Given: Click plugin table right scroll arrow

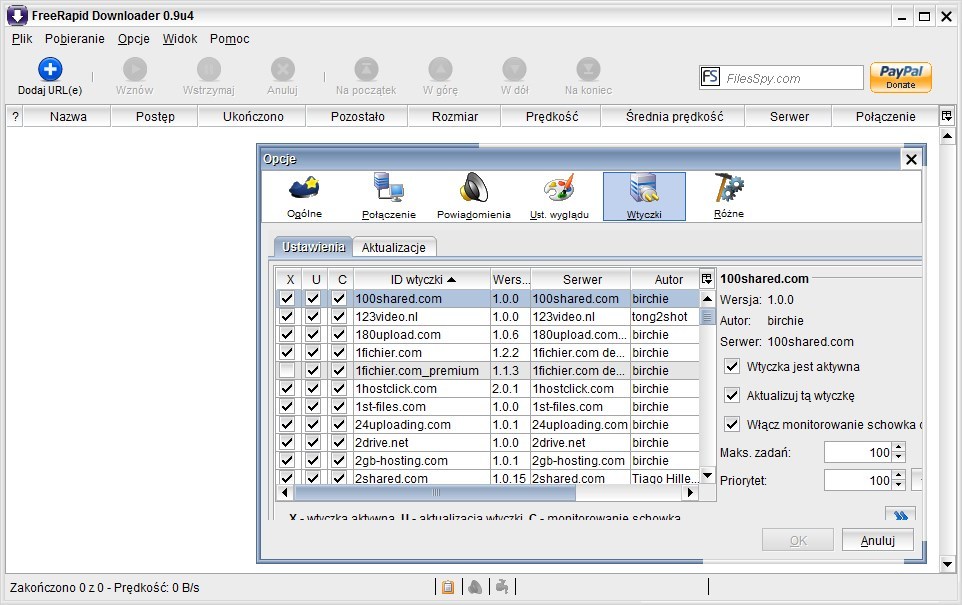Looking at the screenshot, I should point(691,492).
